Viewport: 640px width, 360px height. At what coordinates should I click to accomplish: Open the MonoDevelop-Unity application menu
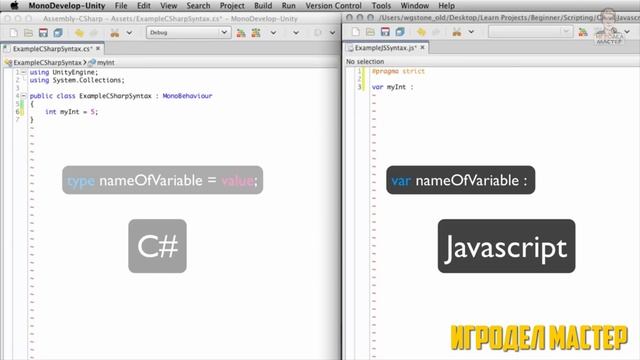click(x=67, y=6)
